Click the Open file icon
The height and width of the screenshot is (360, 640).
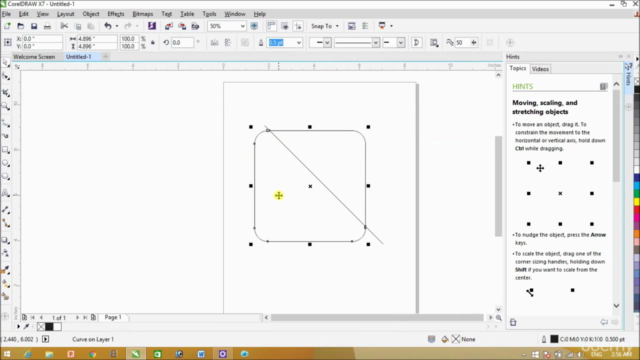point(20,26)
